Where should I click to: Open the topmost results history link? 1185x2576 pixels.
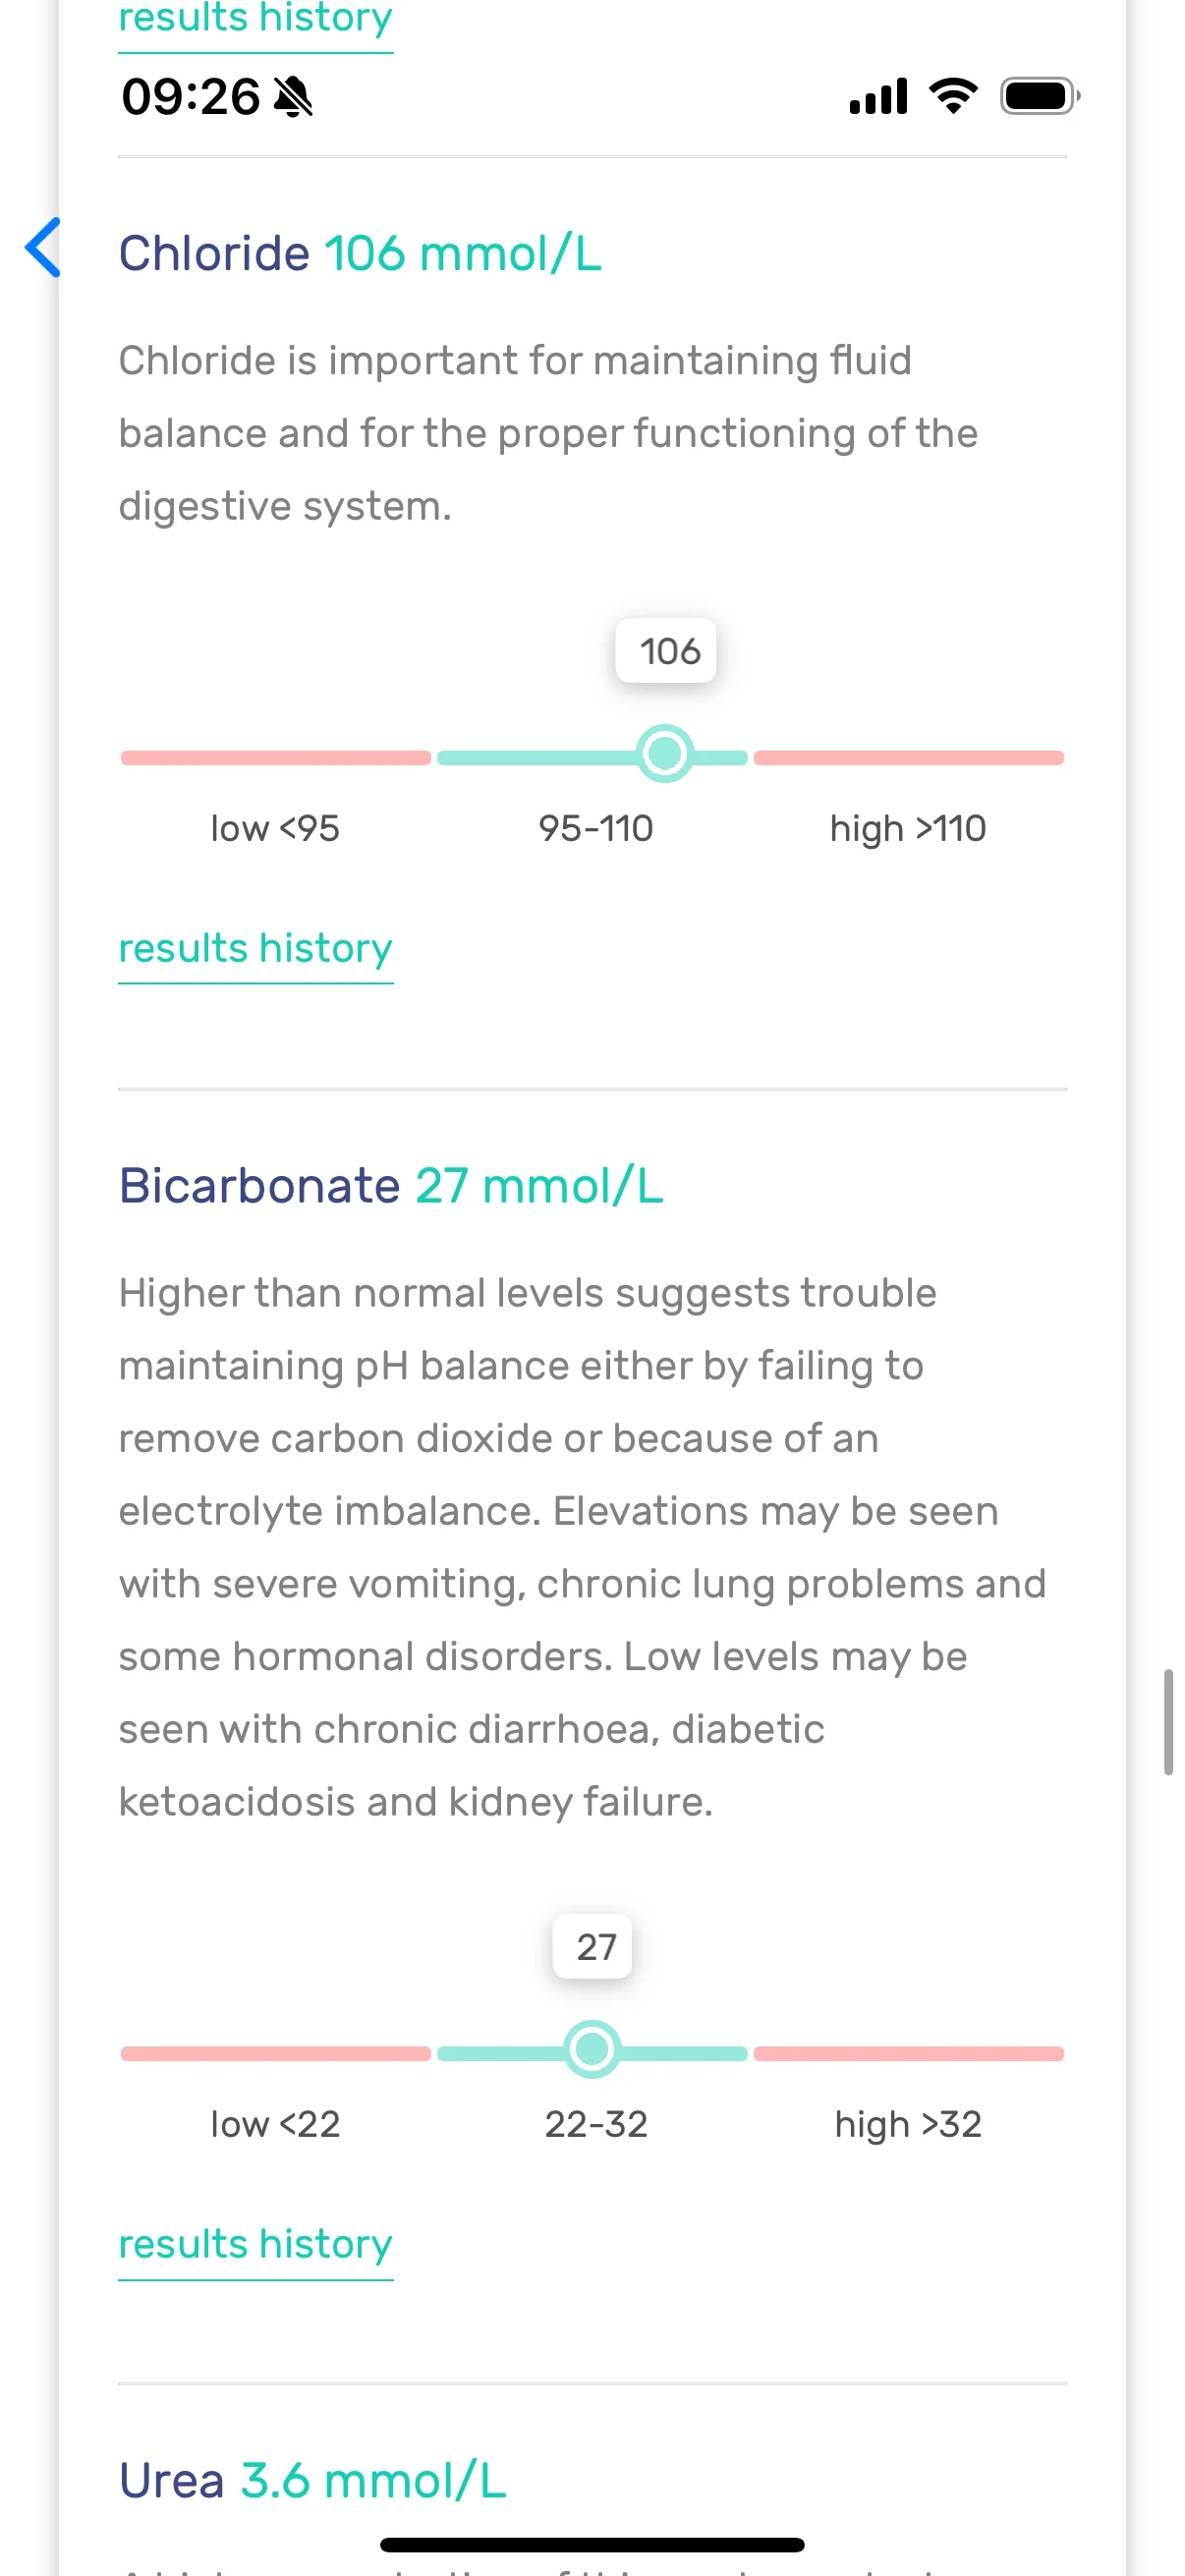[255, 20]
